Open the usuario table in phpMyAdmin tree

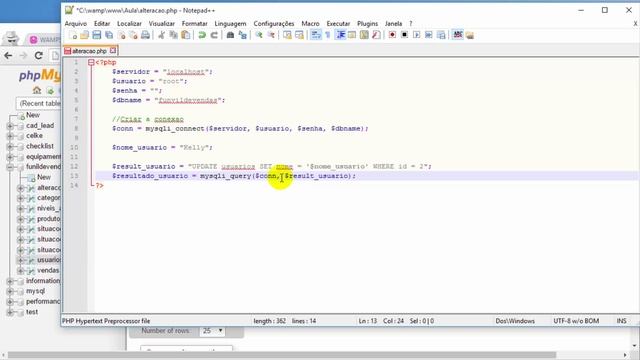pos(49,260)
